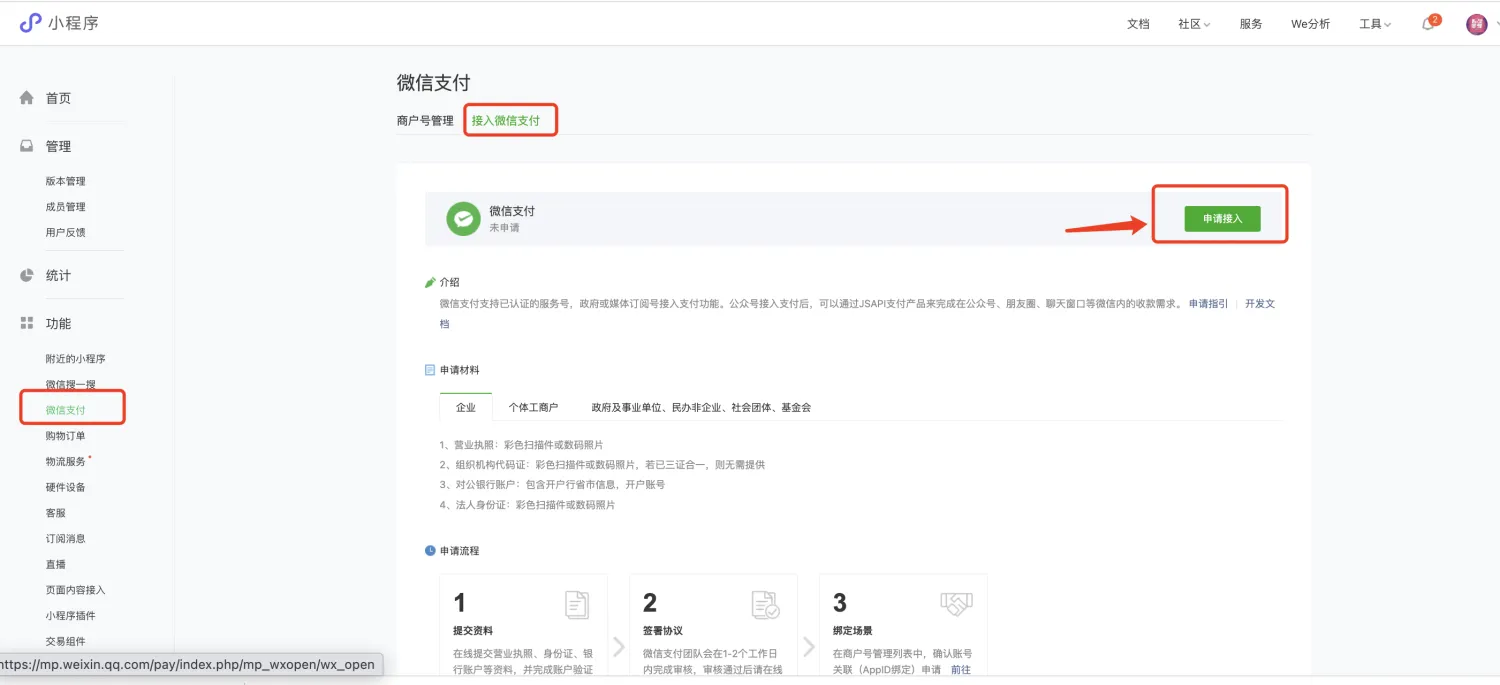Click the 统计 pie chart icon
This screenshot has height=685, width=1500.
tap(27, 275)
